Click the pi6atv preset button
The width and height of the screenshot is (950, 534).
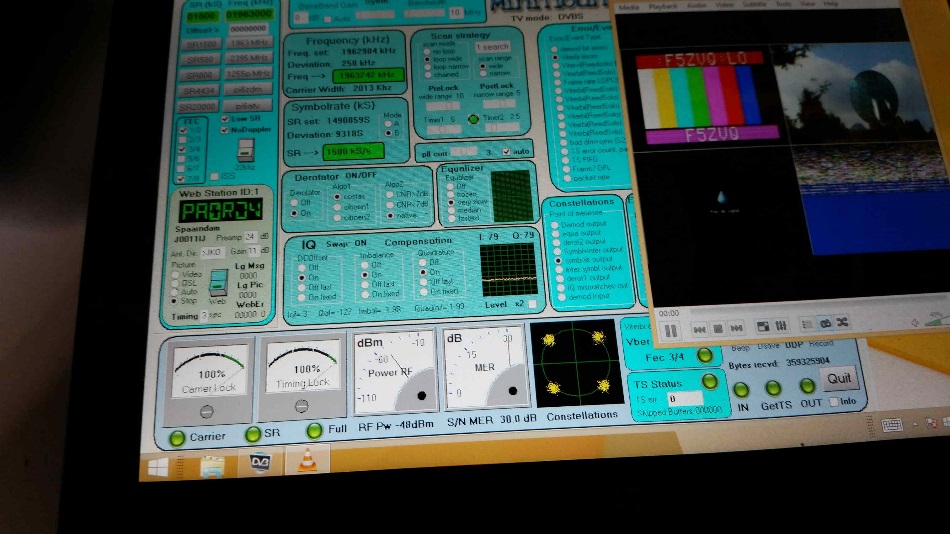click(248, 105)
